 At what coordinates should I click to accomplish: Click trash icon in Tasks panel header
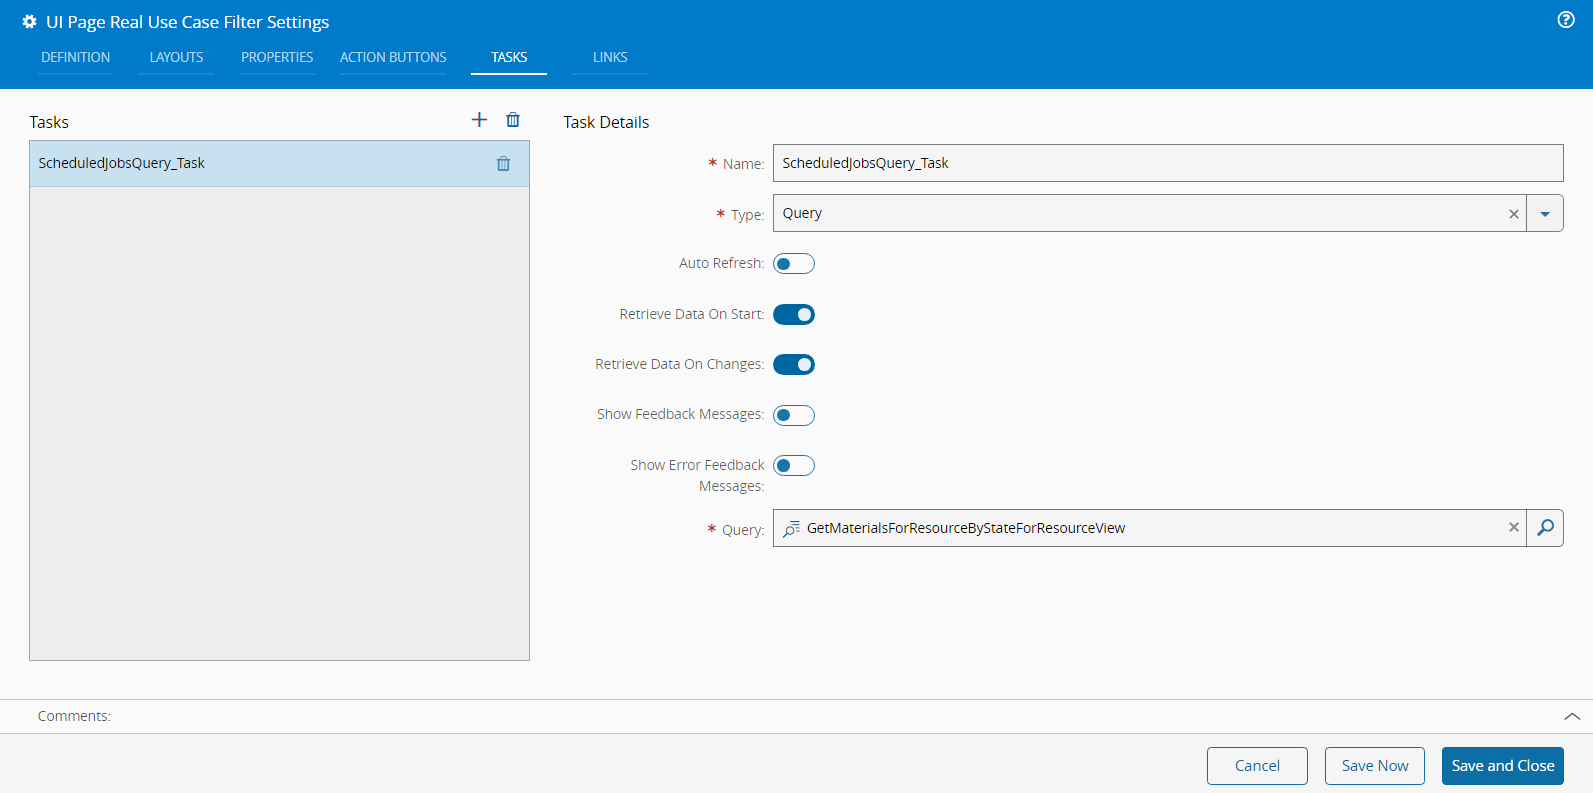coord(513,120)
